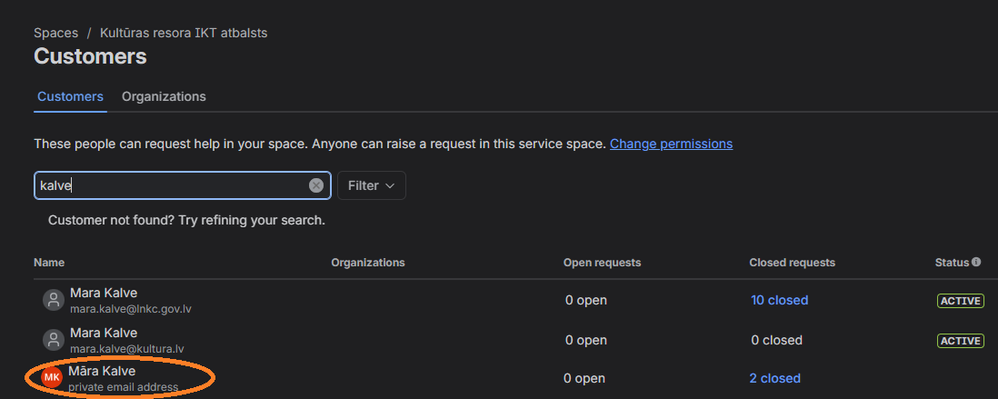Image resolution: width=998 pixels, height=399 pixels.
Task: Open the 2 closed requests link
Action: pyautogui.click(x=775, y=378)
